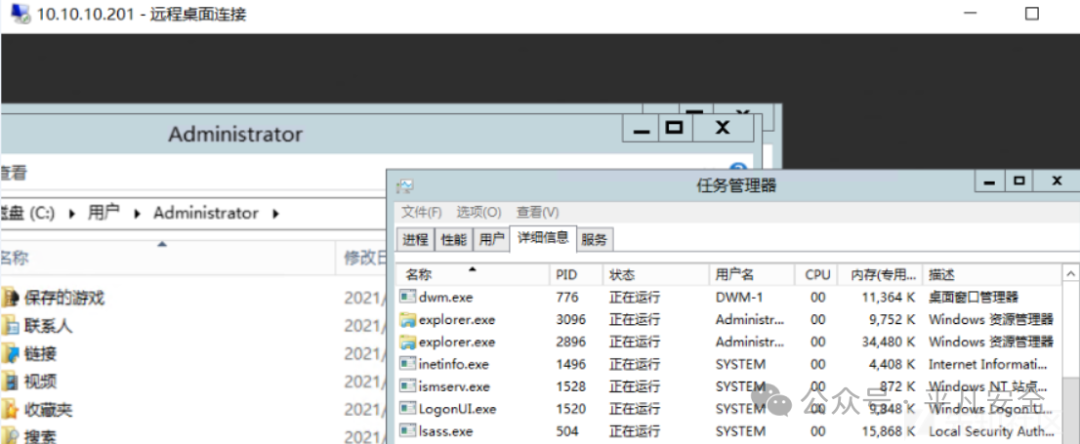Select the LogonUI.exe process row
1080x444 pixels.
point(729,409)
